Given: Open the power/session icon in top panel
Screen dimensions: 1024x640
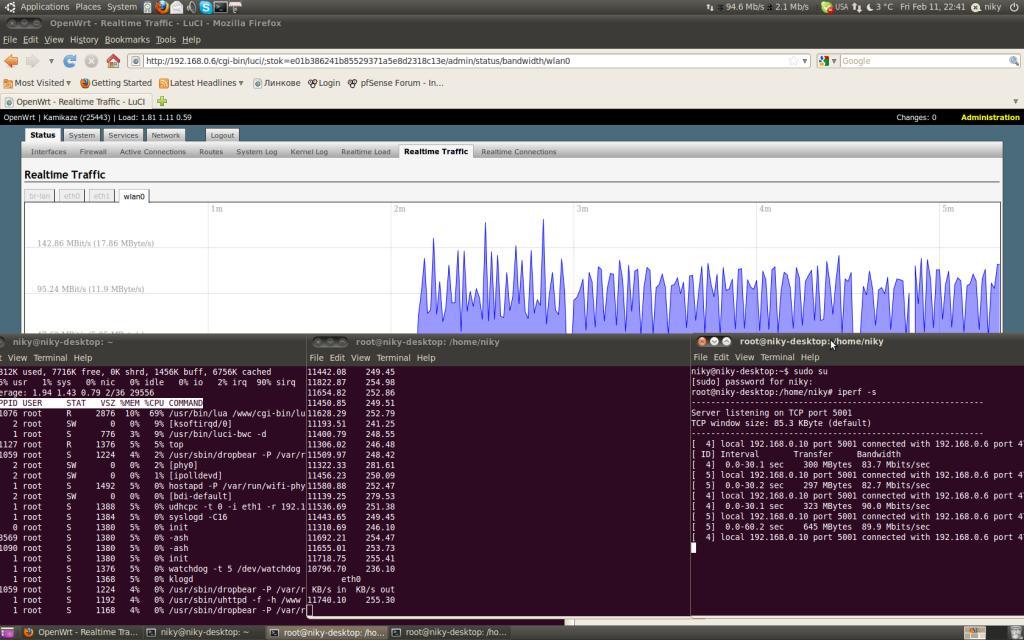Looking at the screenshot, I should [x=1013, y=7].
